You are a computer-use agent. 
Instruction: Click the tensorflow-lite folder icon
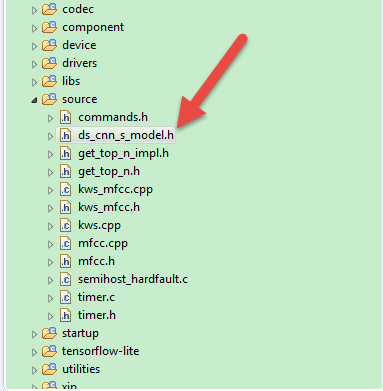click(x=49, y=351)
